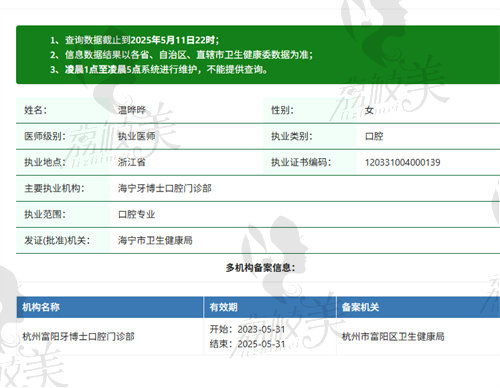Screen dimensions: 500x388
Task: Select the value 执业医师
Action: [136, 136]
